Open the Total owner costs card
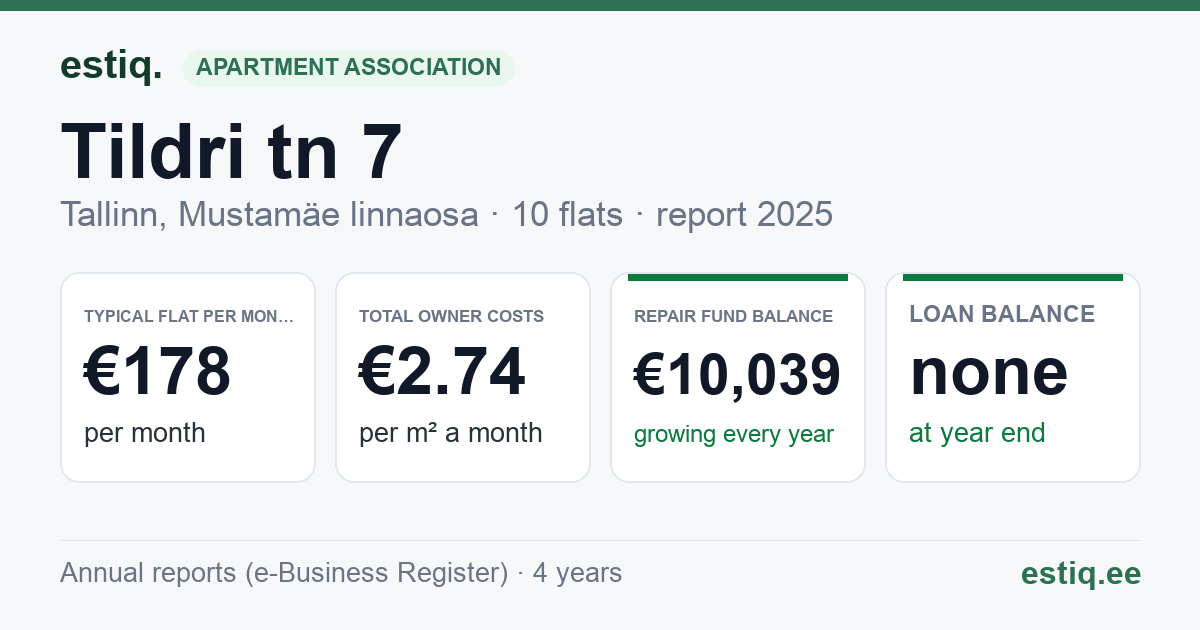Screen dimensions: 1200x630 [x=463, y=377]
